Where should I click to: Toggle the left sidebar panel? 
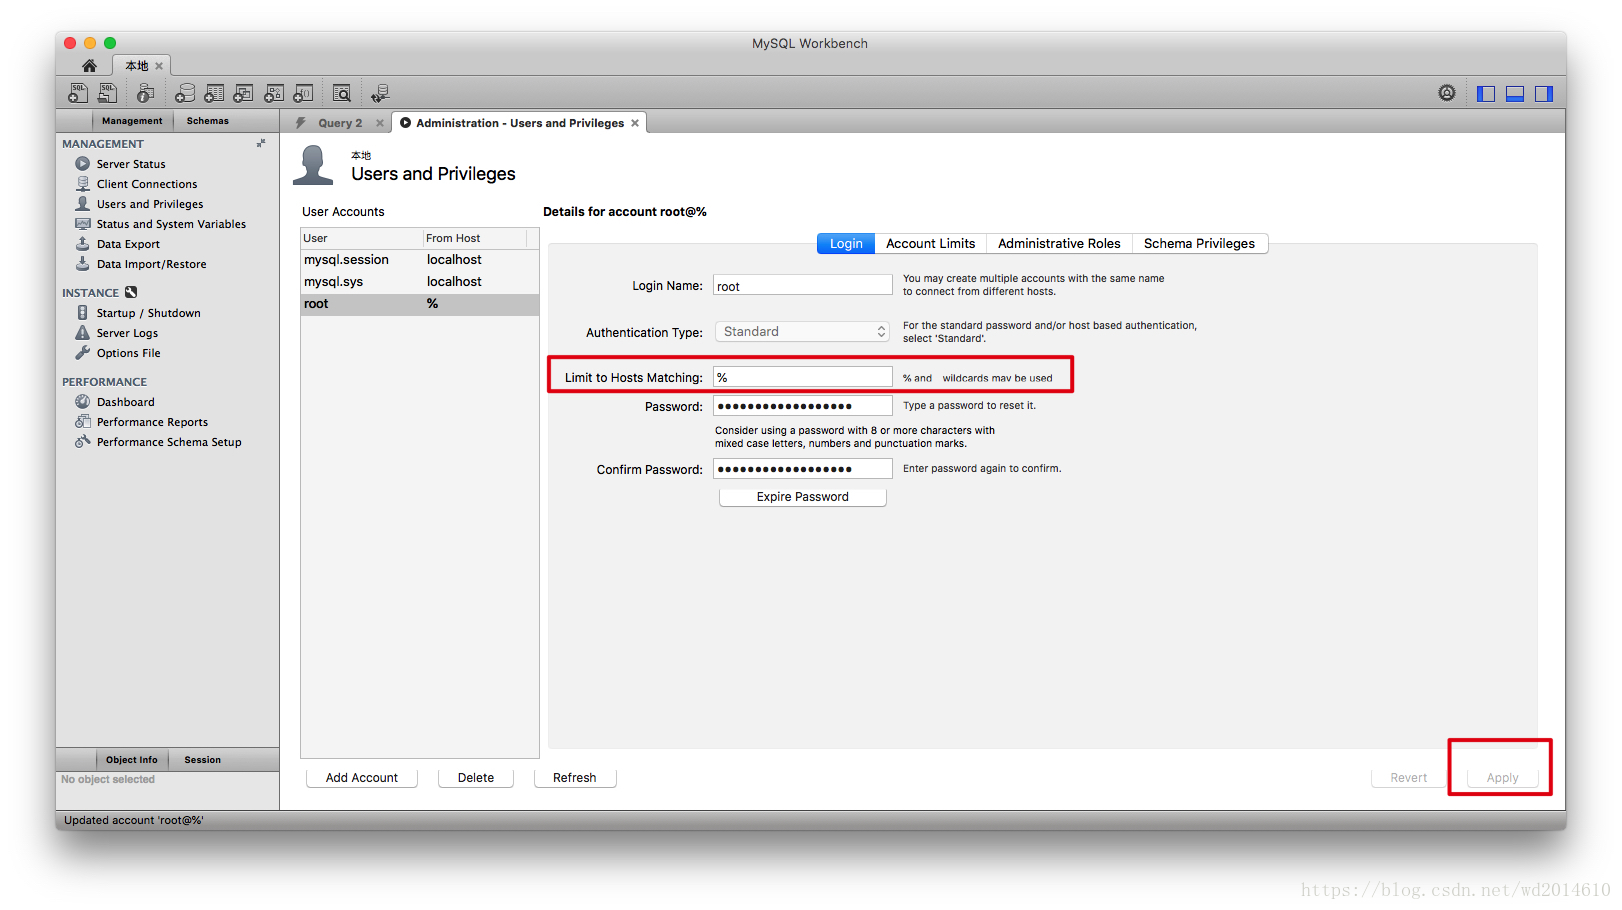(1486, 93)
